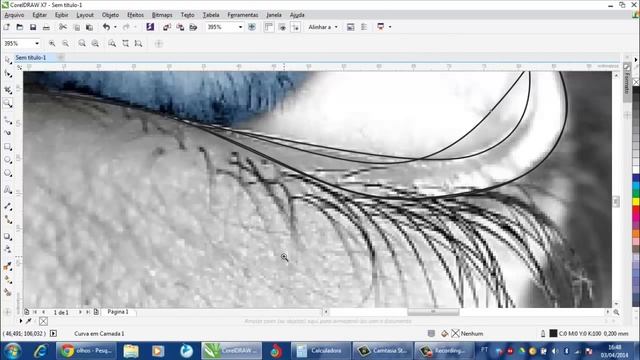Print the document
The image size is (640, 360).
[x=46, y=27]
